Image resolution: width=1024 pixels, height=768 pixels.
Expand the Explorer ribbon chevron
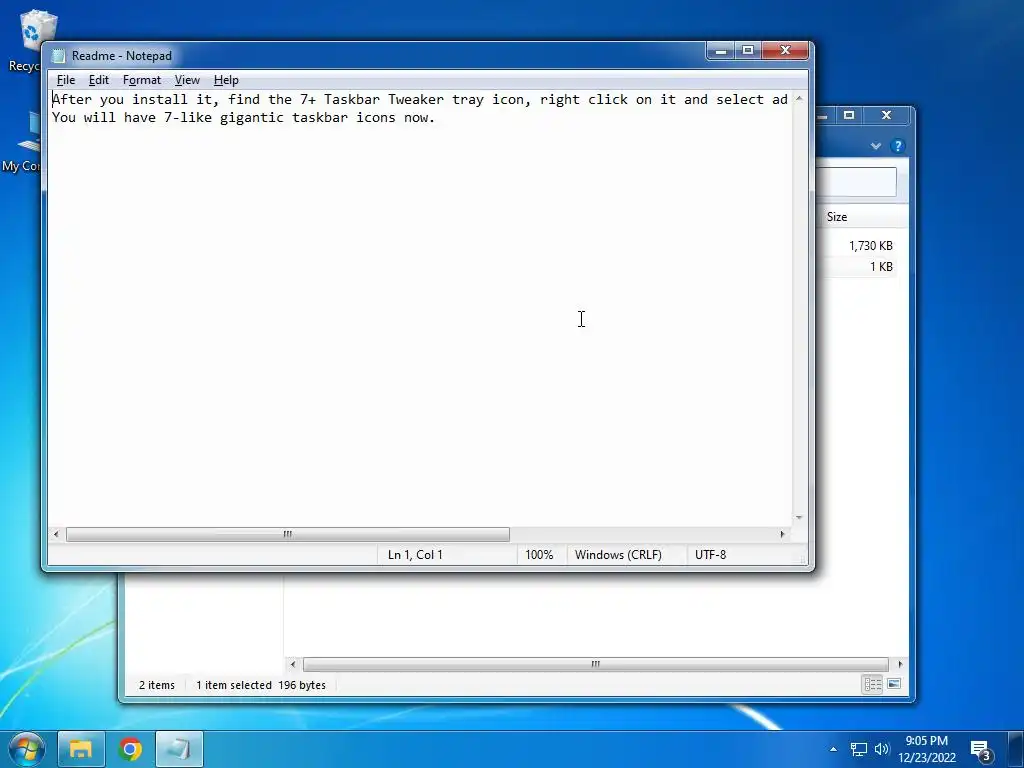pyautogui.click(x=876, y=146)
